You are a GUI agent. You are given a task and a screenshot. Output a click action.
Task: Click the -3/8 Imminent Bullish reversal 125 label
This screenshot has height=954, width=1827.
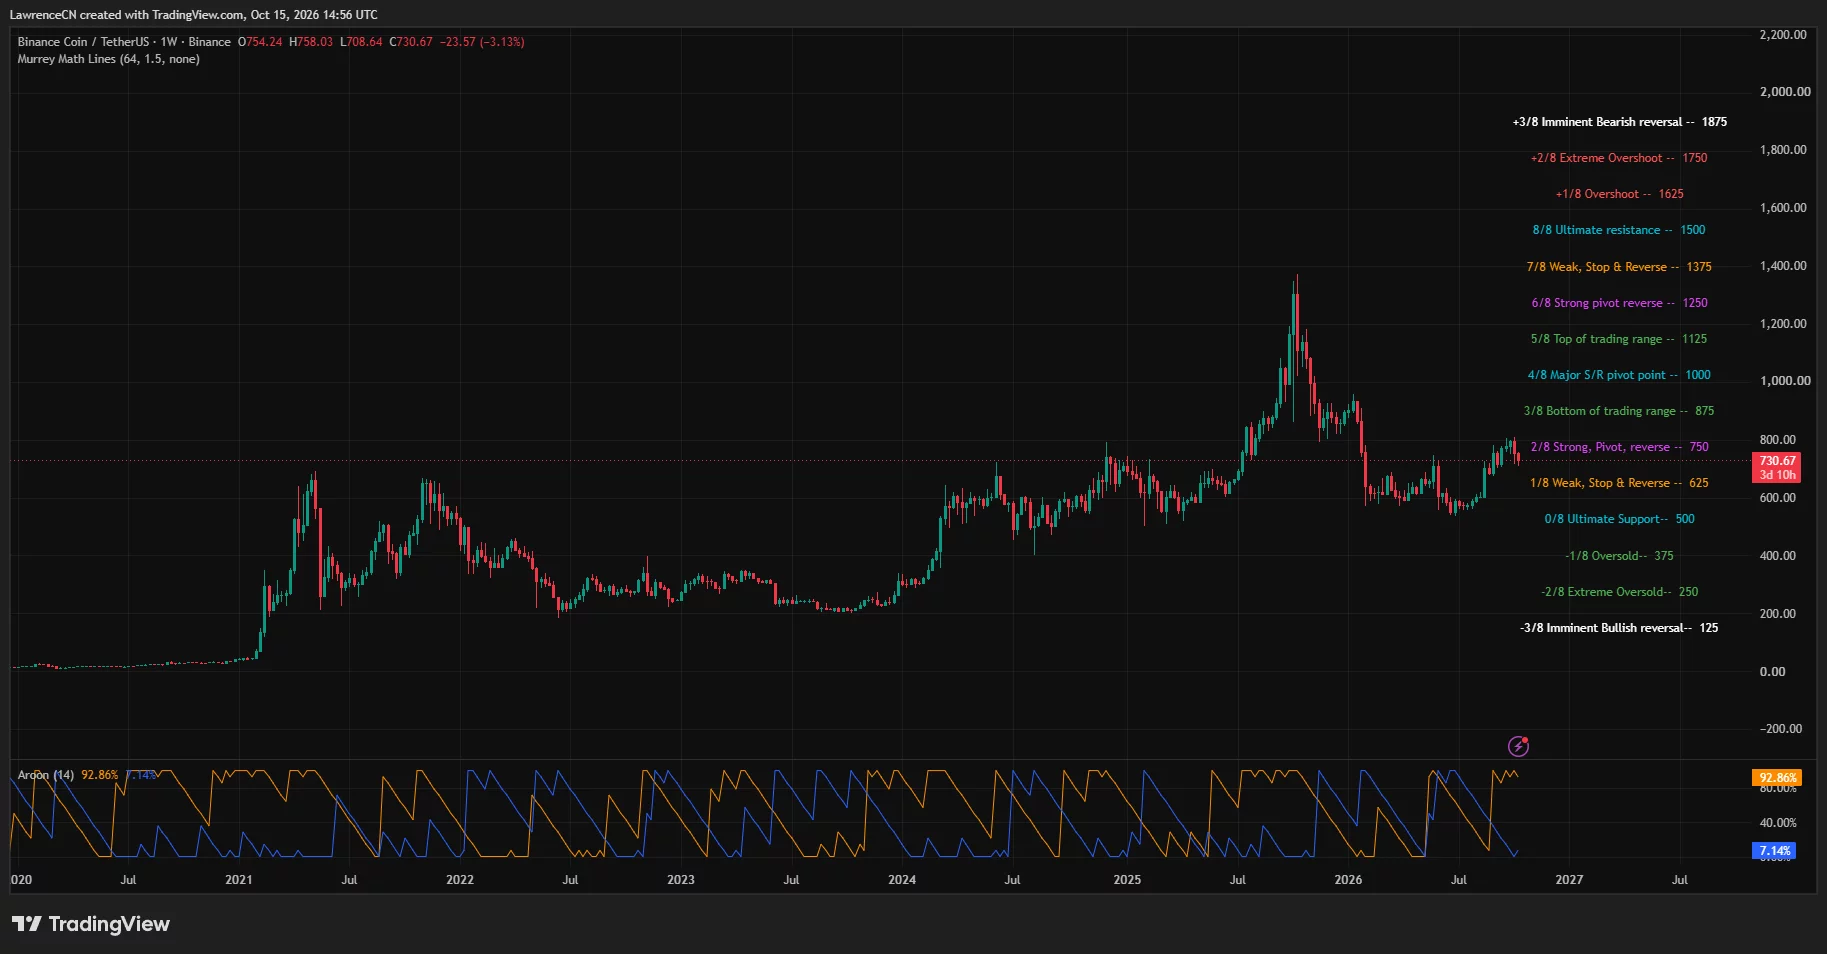point(1619,628)
